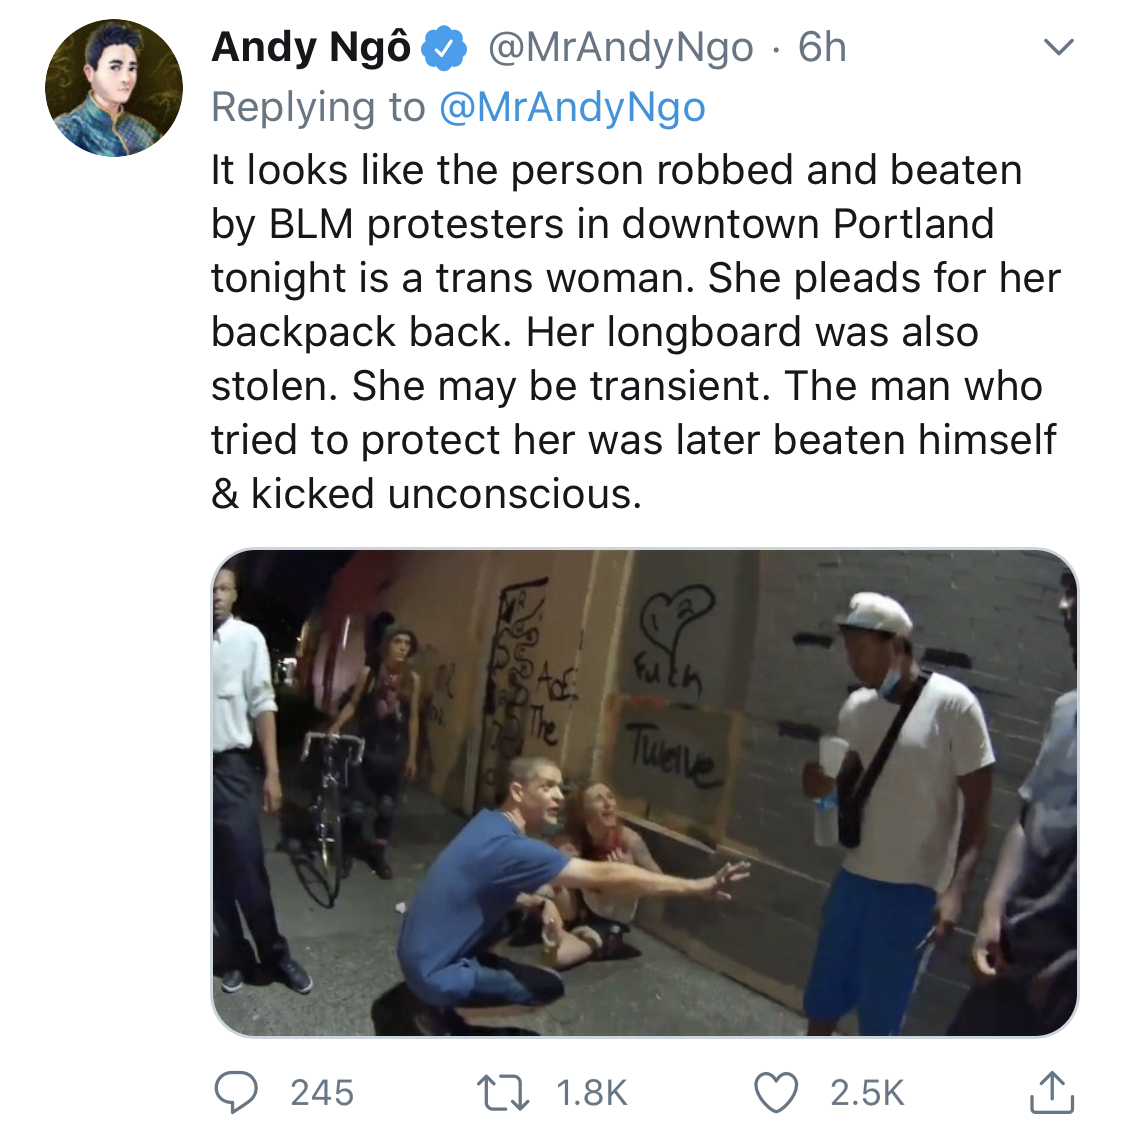The image size is (1125, 1136).
Task: Open the attached street video thumbnail
Action: click(x=645, y=793)
